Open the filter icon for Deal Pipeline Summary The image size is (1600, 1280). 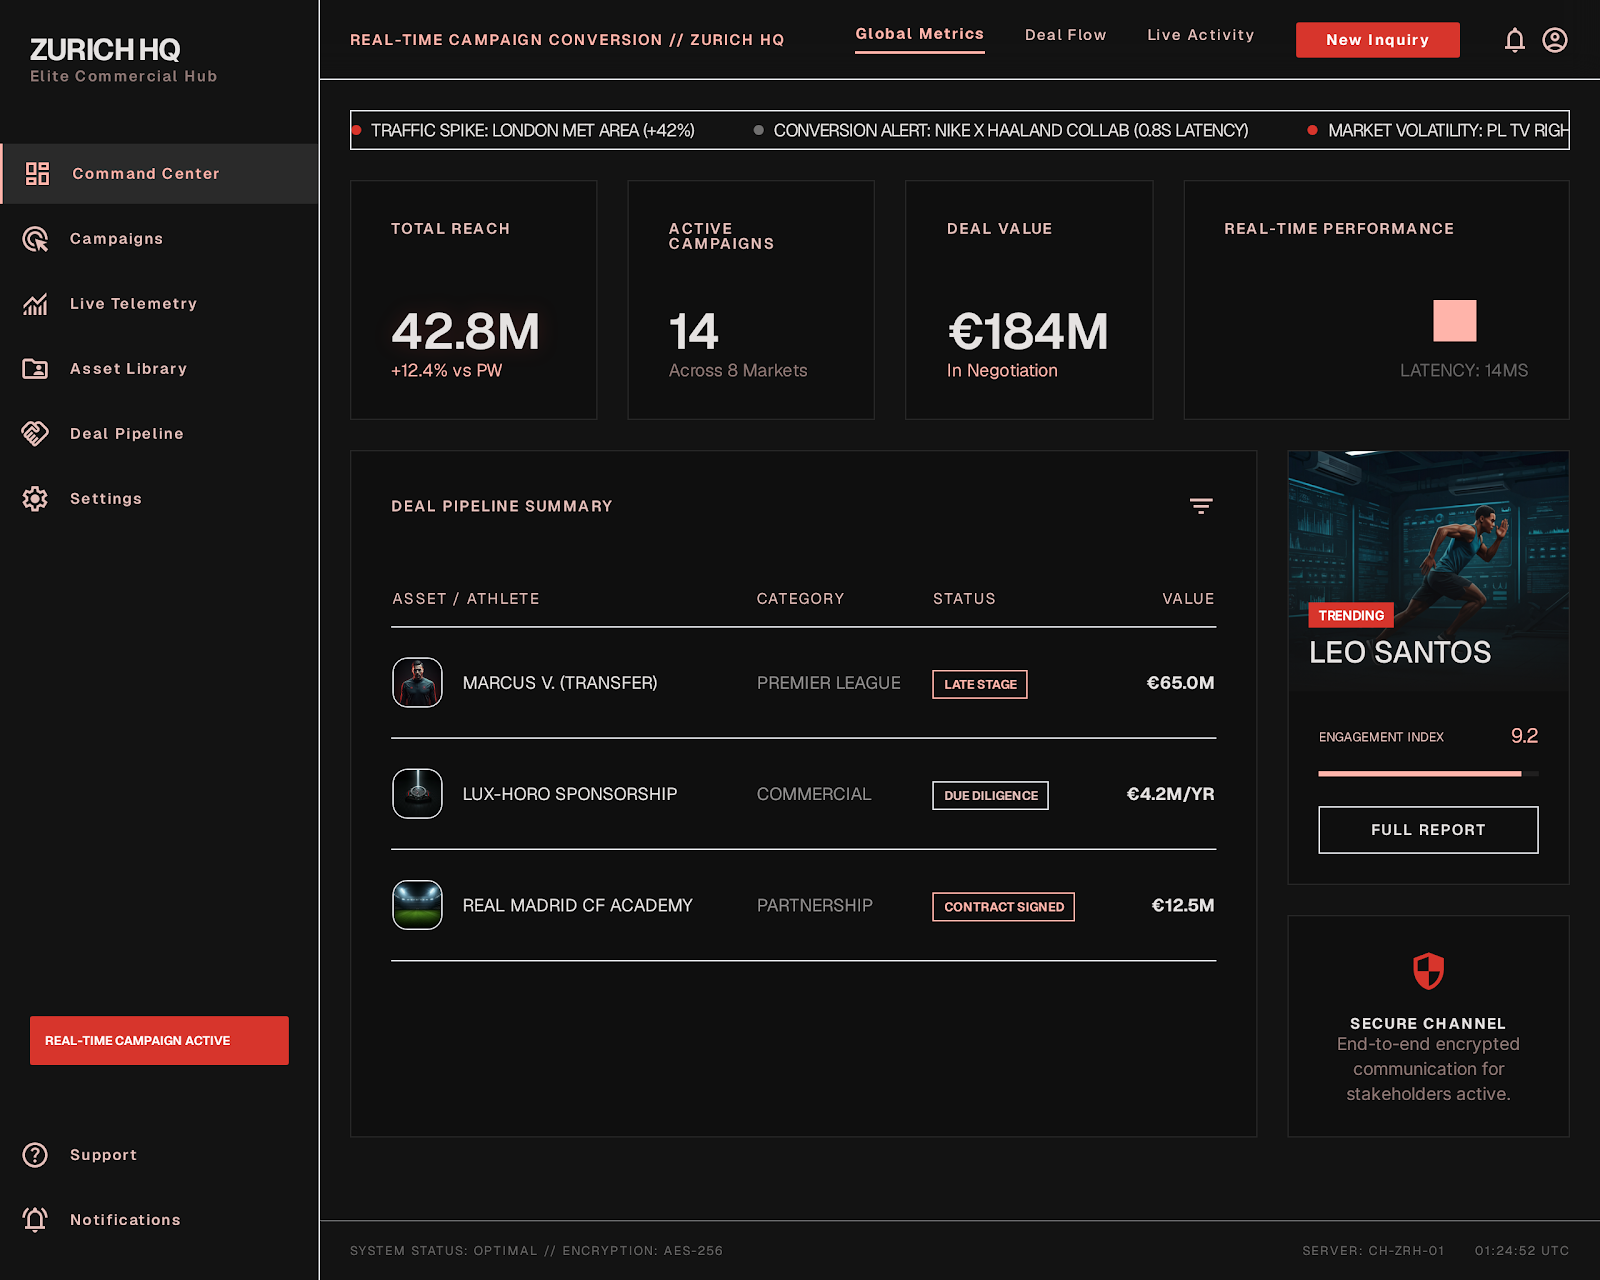pos(1201,506)
